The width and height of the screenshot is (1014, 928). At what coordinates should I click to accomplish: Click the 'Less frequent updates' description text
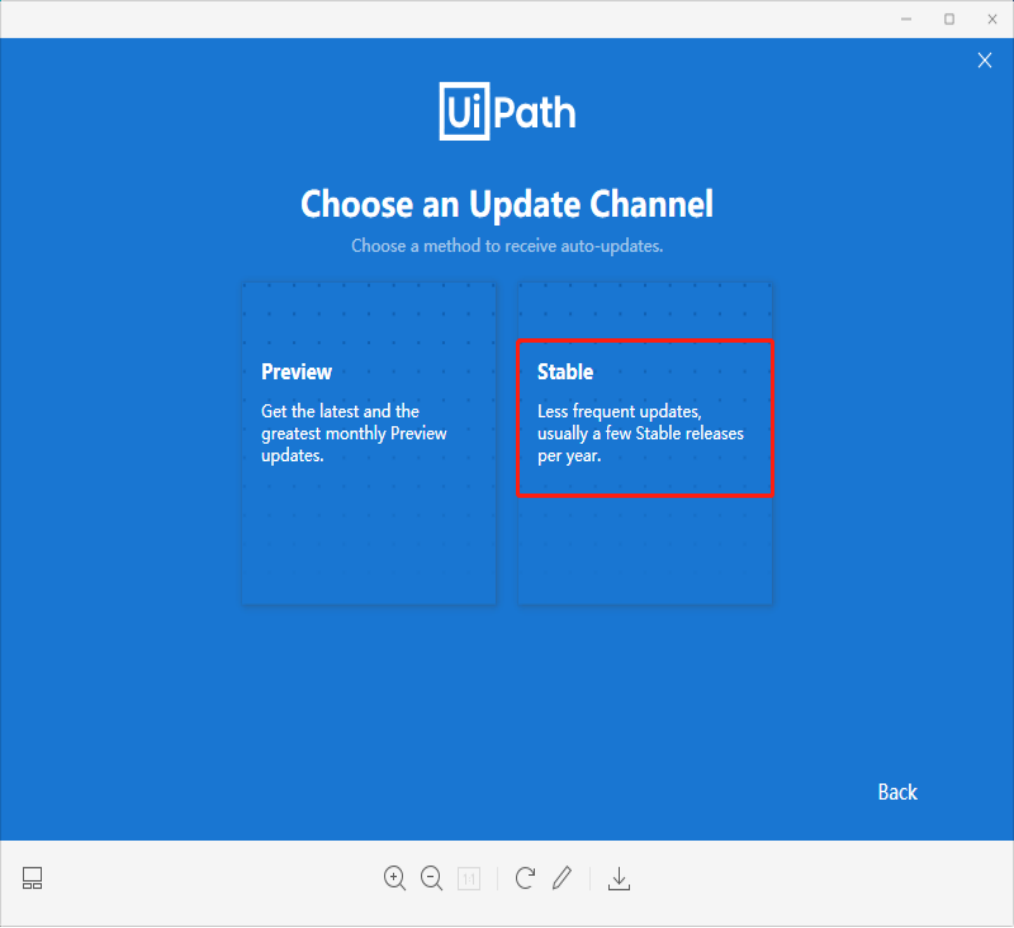[x=640, y=433]
